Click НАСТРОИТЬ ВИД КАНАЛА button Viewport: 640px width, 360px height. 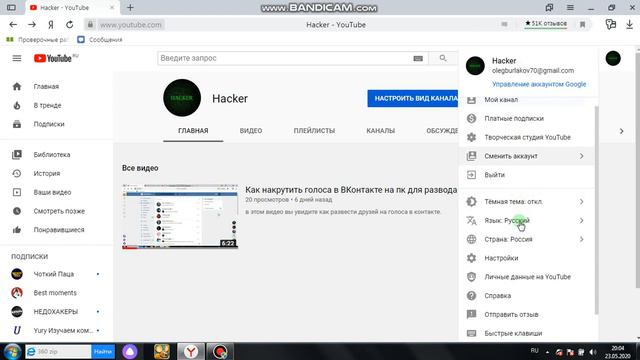pos(413,98)
